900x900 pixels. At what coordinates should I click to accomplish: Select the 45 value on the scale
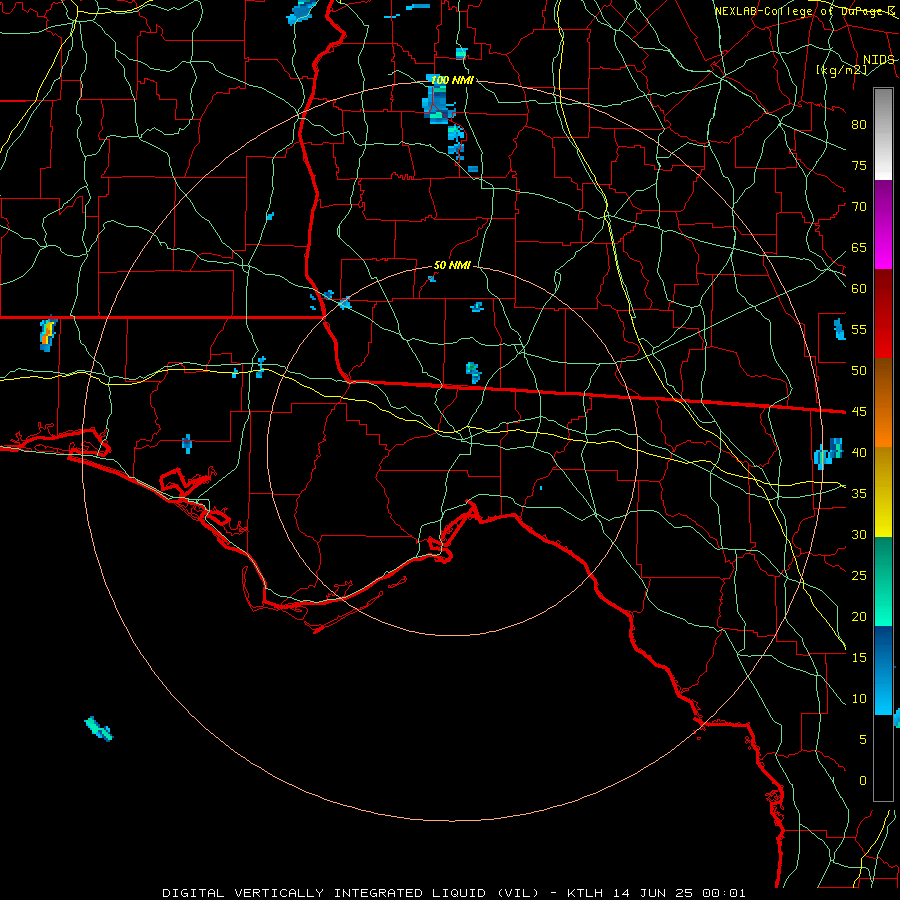[x=859, y=412]
